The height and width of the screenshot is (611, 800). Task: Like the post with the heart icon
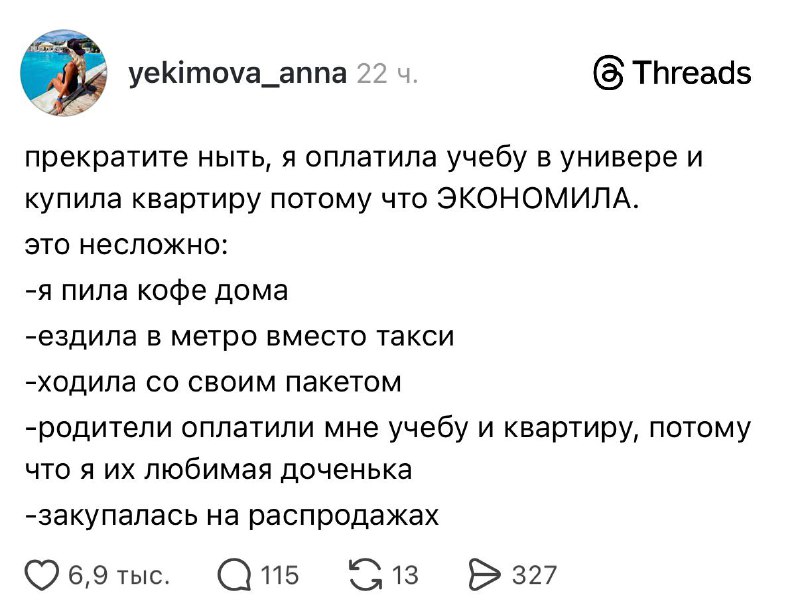coord(40,576)
